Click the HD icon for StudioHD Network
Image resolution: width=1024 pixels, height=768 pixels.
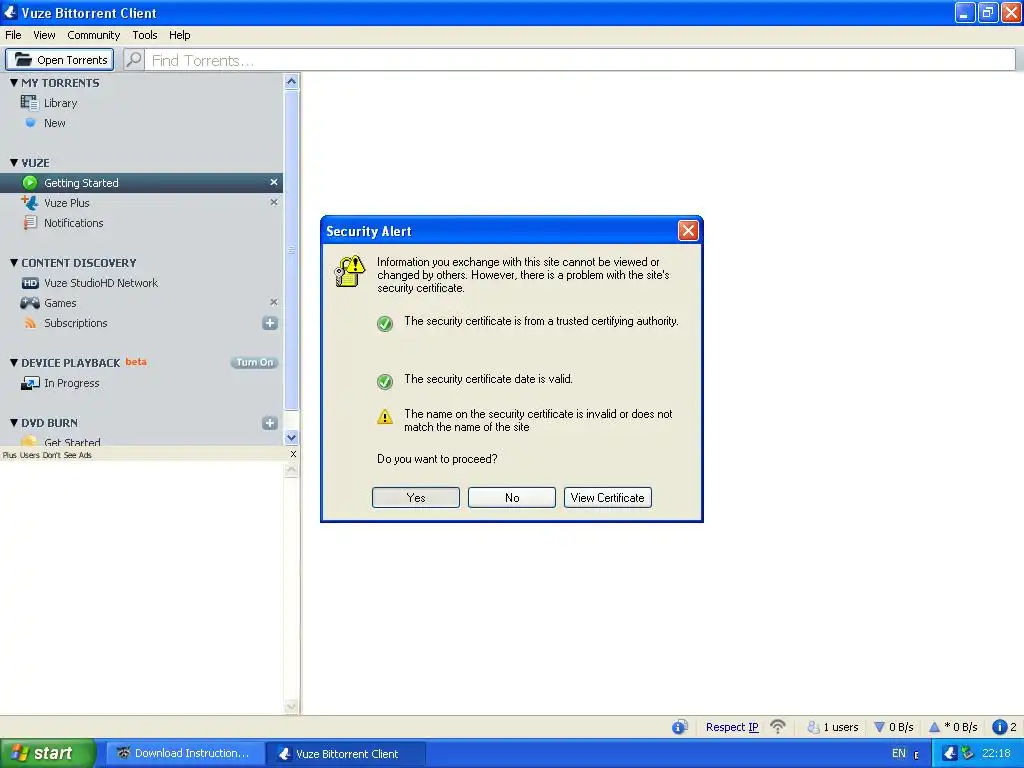click(x=30, y=283)
